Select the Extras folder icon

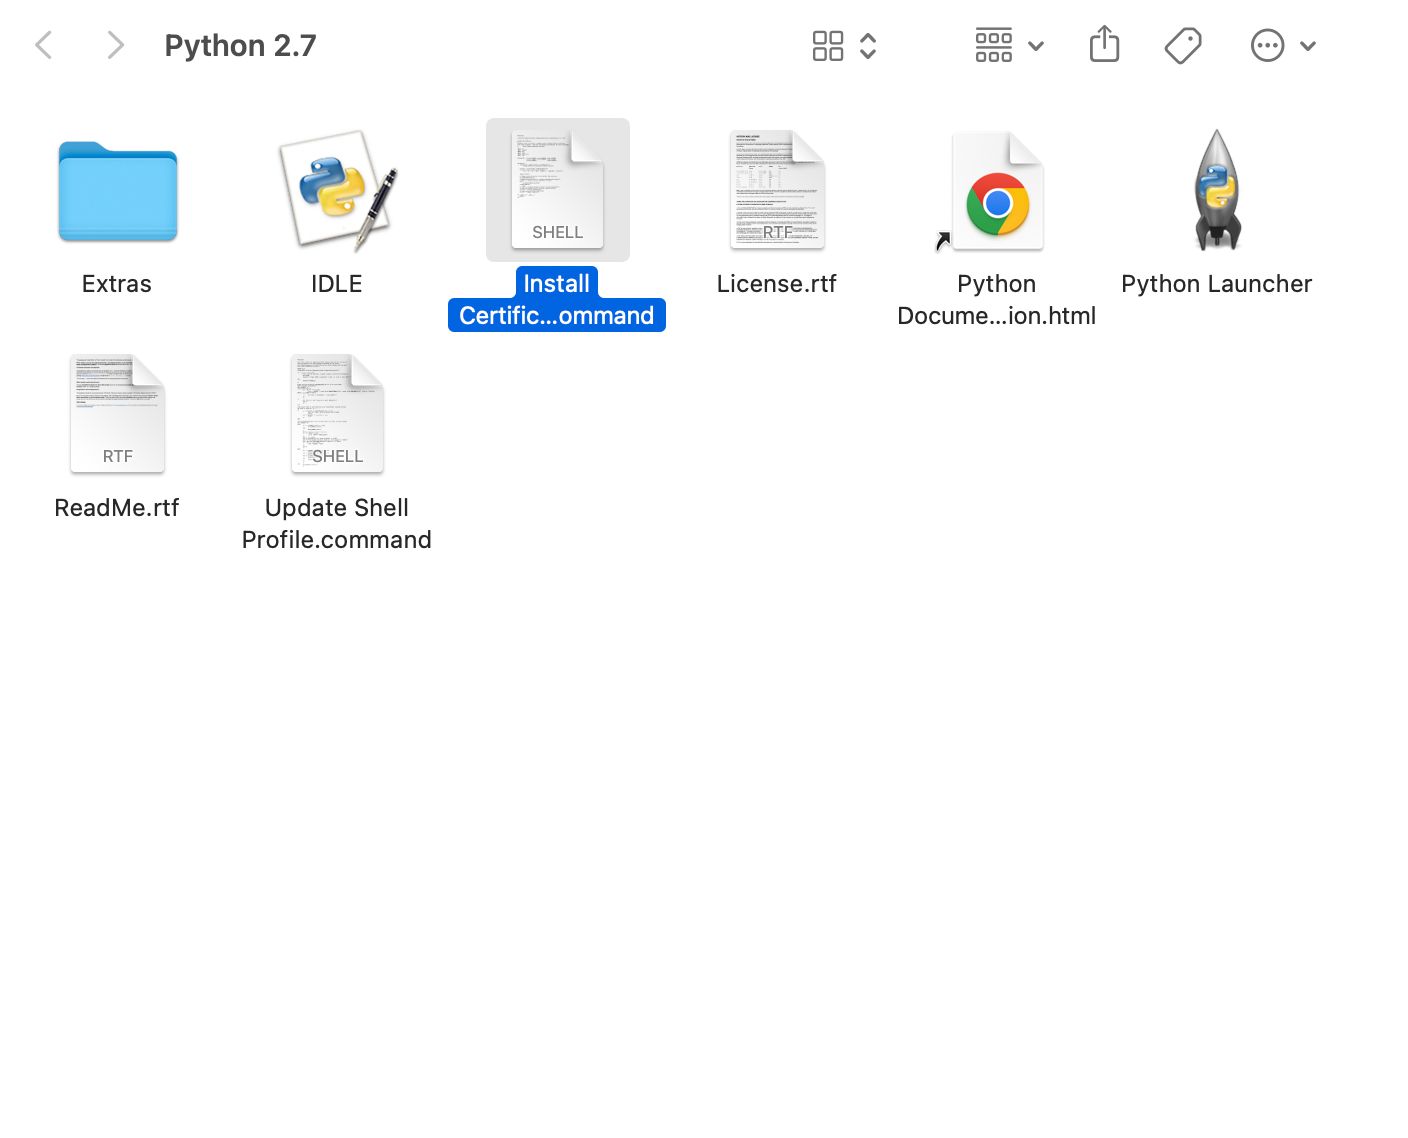click(x=117, y=191)
